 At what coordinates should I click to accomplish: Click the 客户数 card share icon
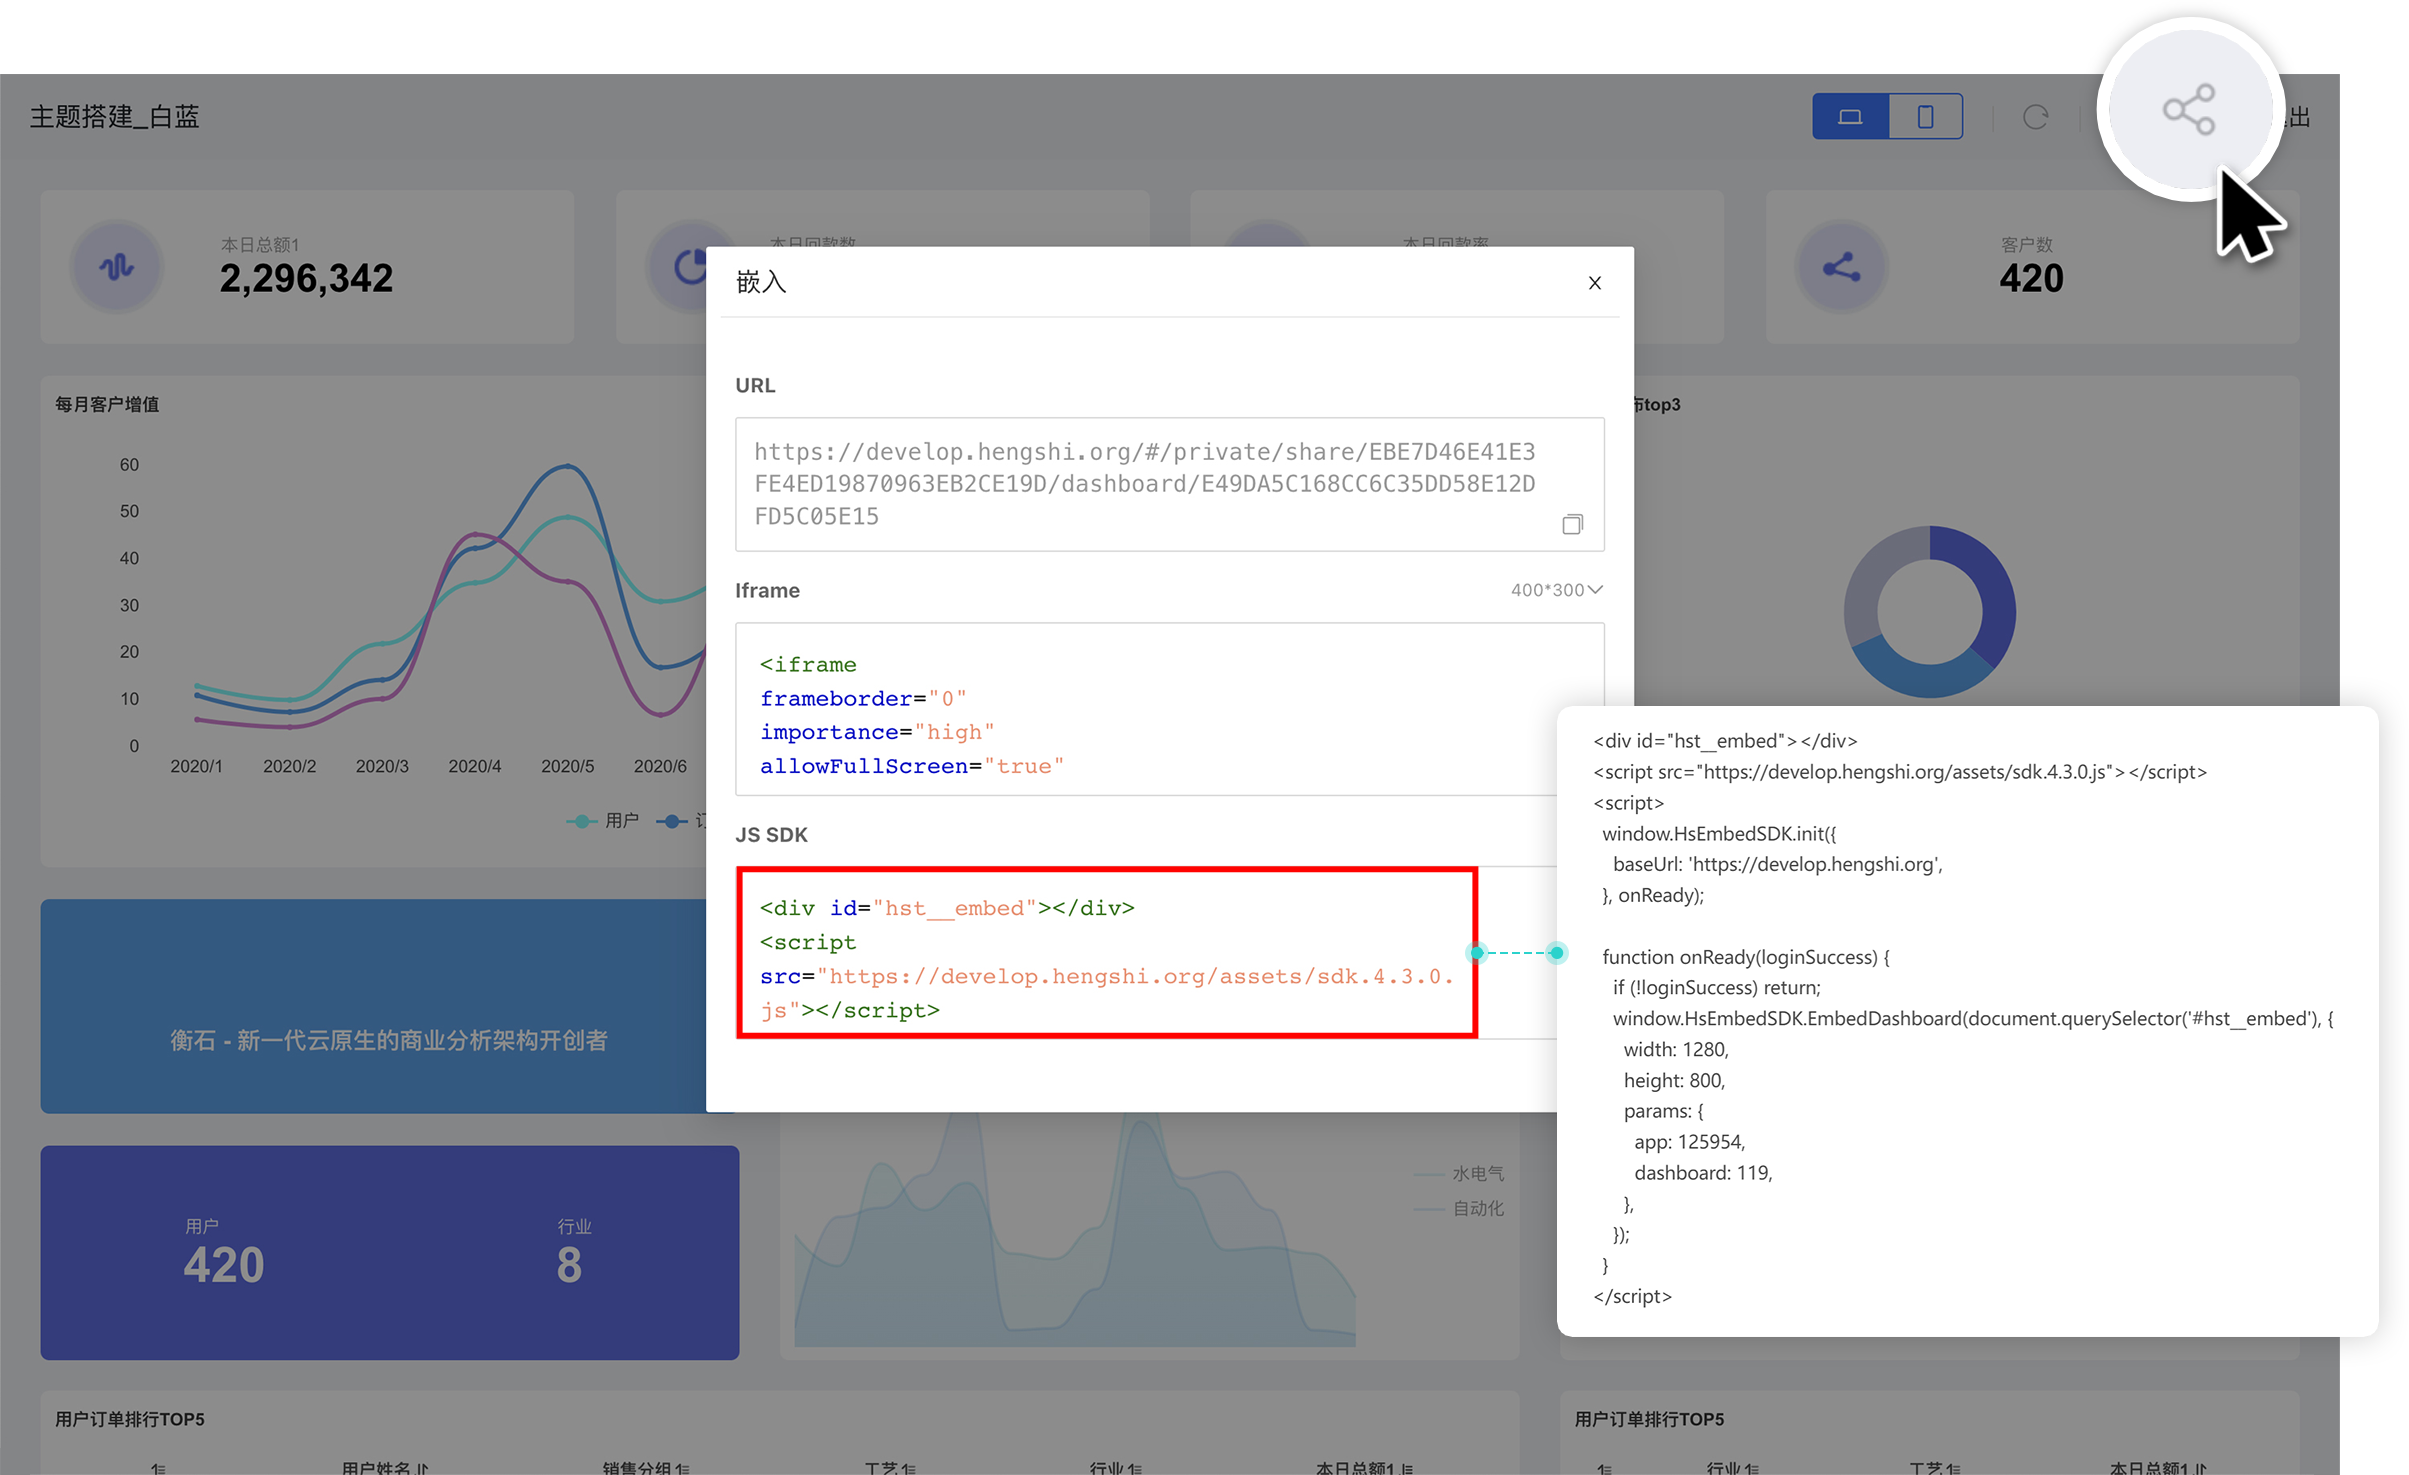1841,267
